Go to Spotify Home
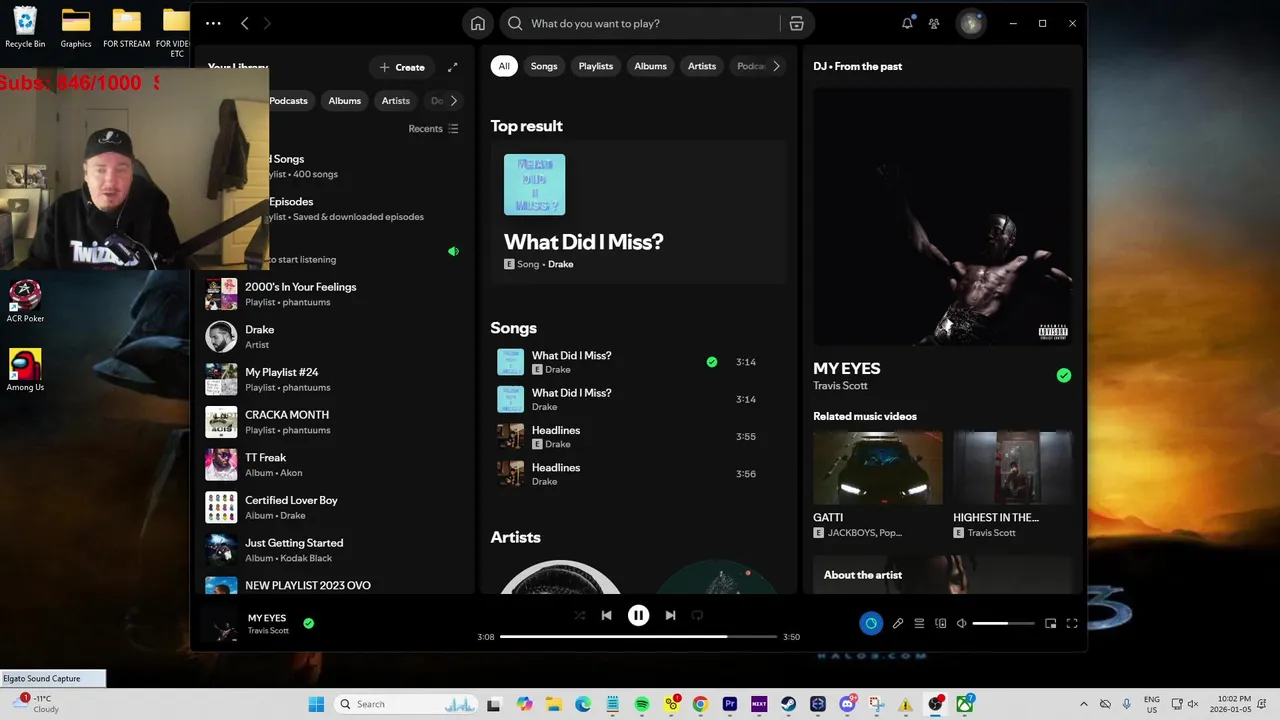This screenshot has height=720, width=1280. click(x=478, y=23)
